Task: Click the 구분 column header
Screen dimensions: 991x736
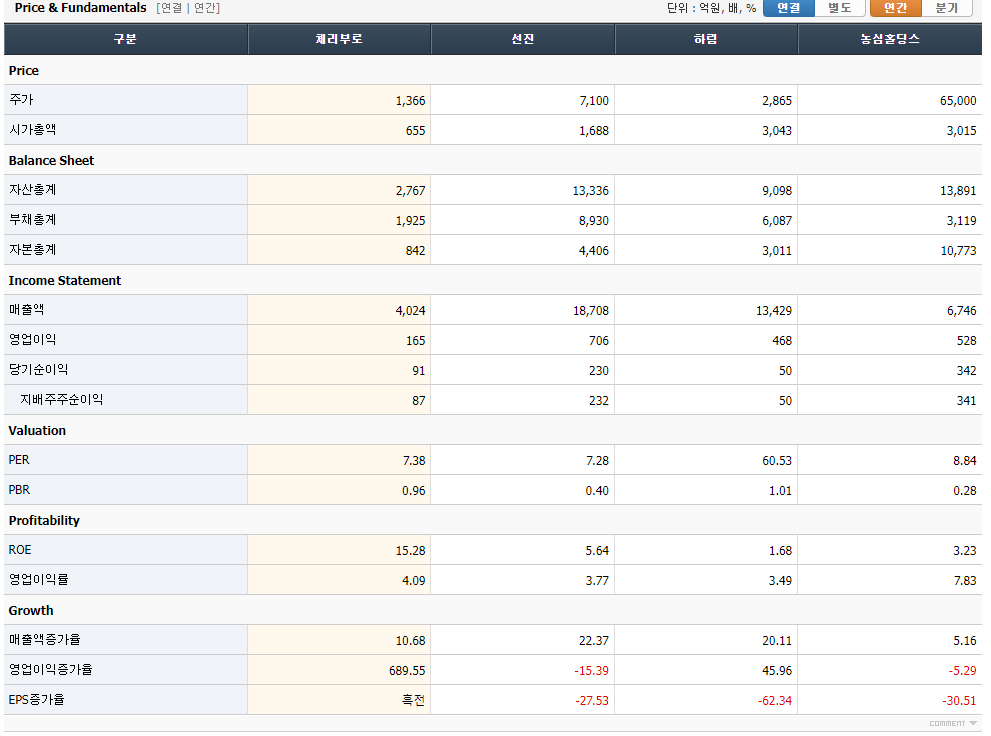Action: coord(125,39)
